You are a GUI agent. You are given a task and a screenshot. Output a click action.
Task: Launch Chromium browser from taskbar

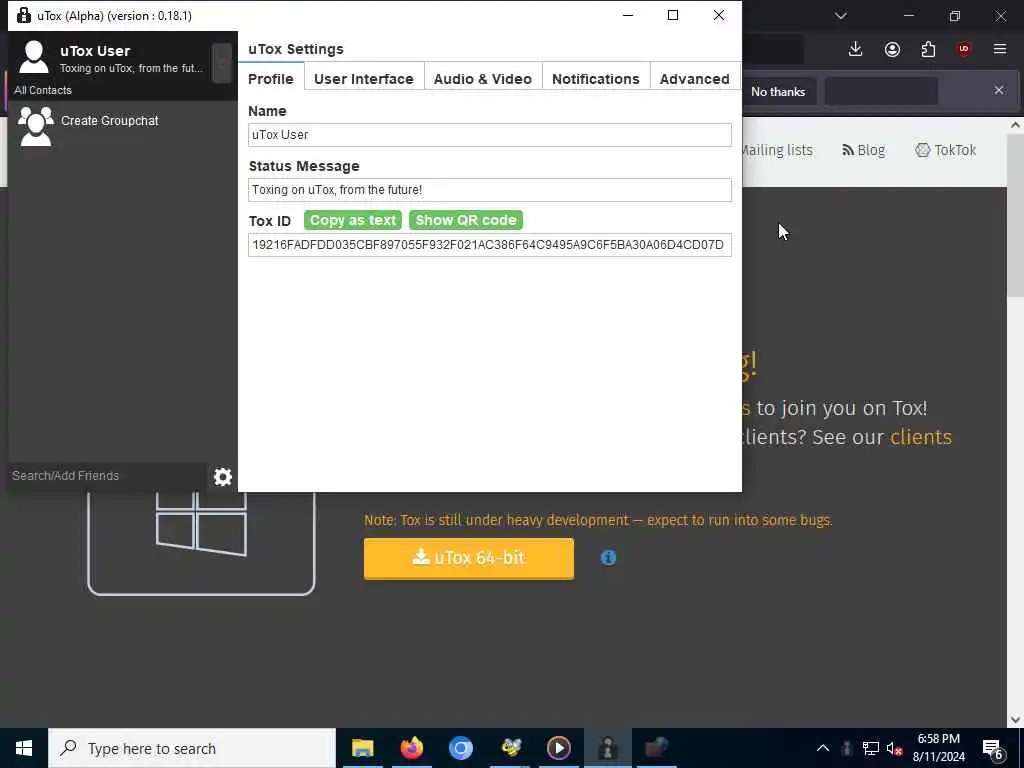(x=460, y=748)
